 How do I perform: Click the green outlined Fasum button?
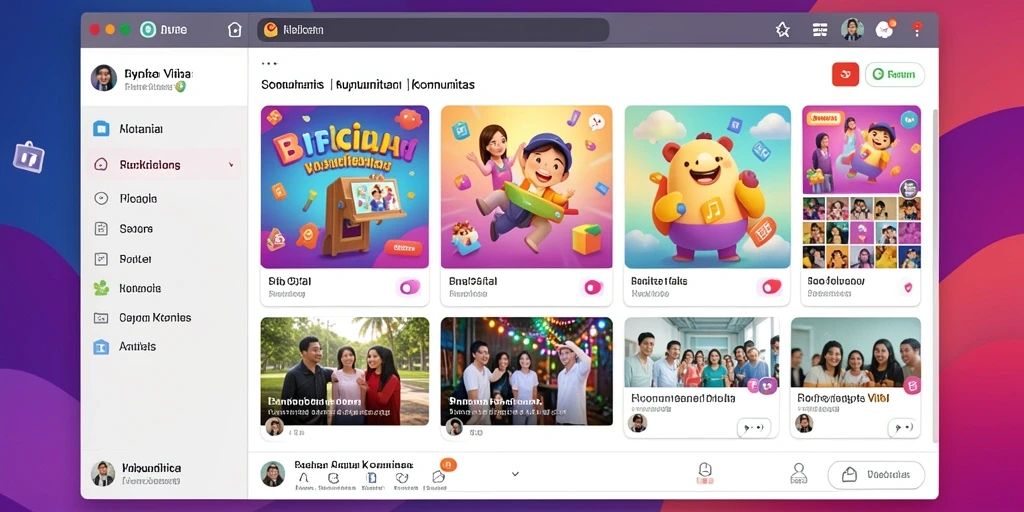click(x=894, y=74)
